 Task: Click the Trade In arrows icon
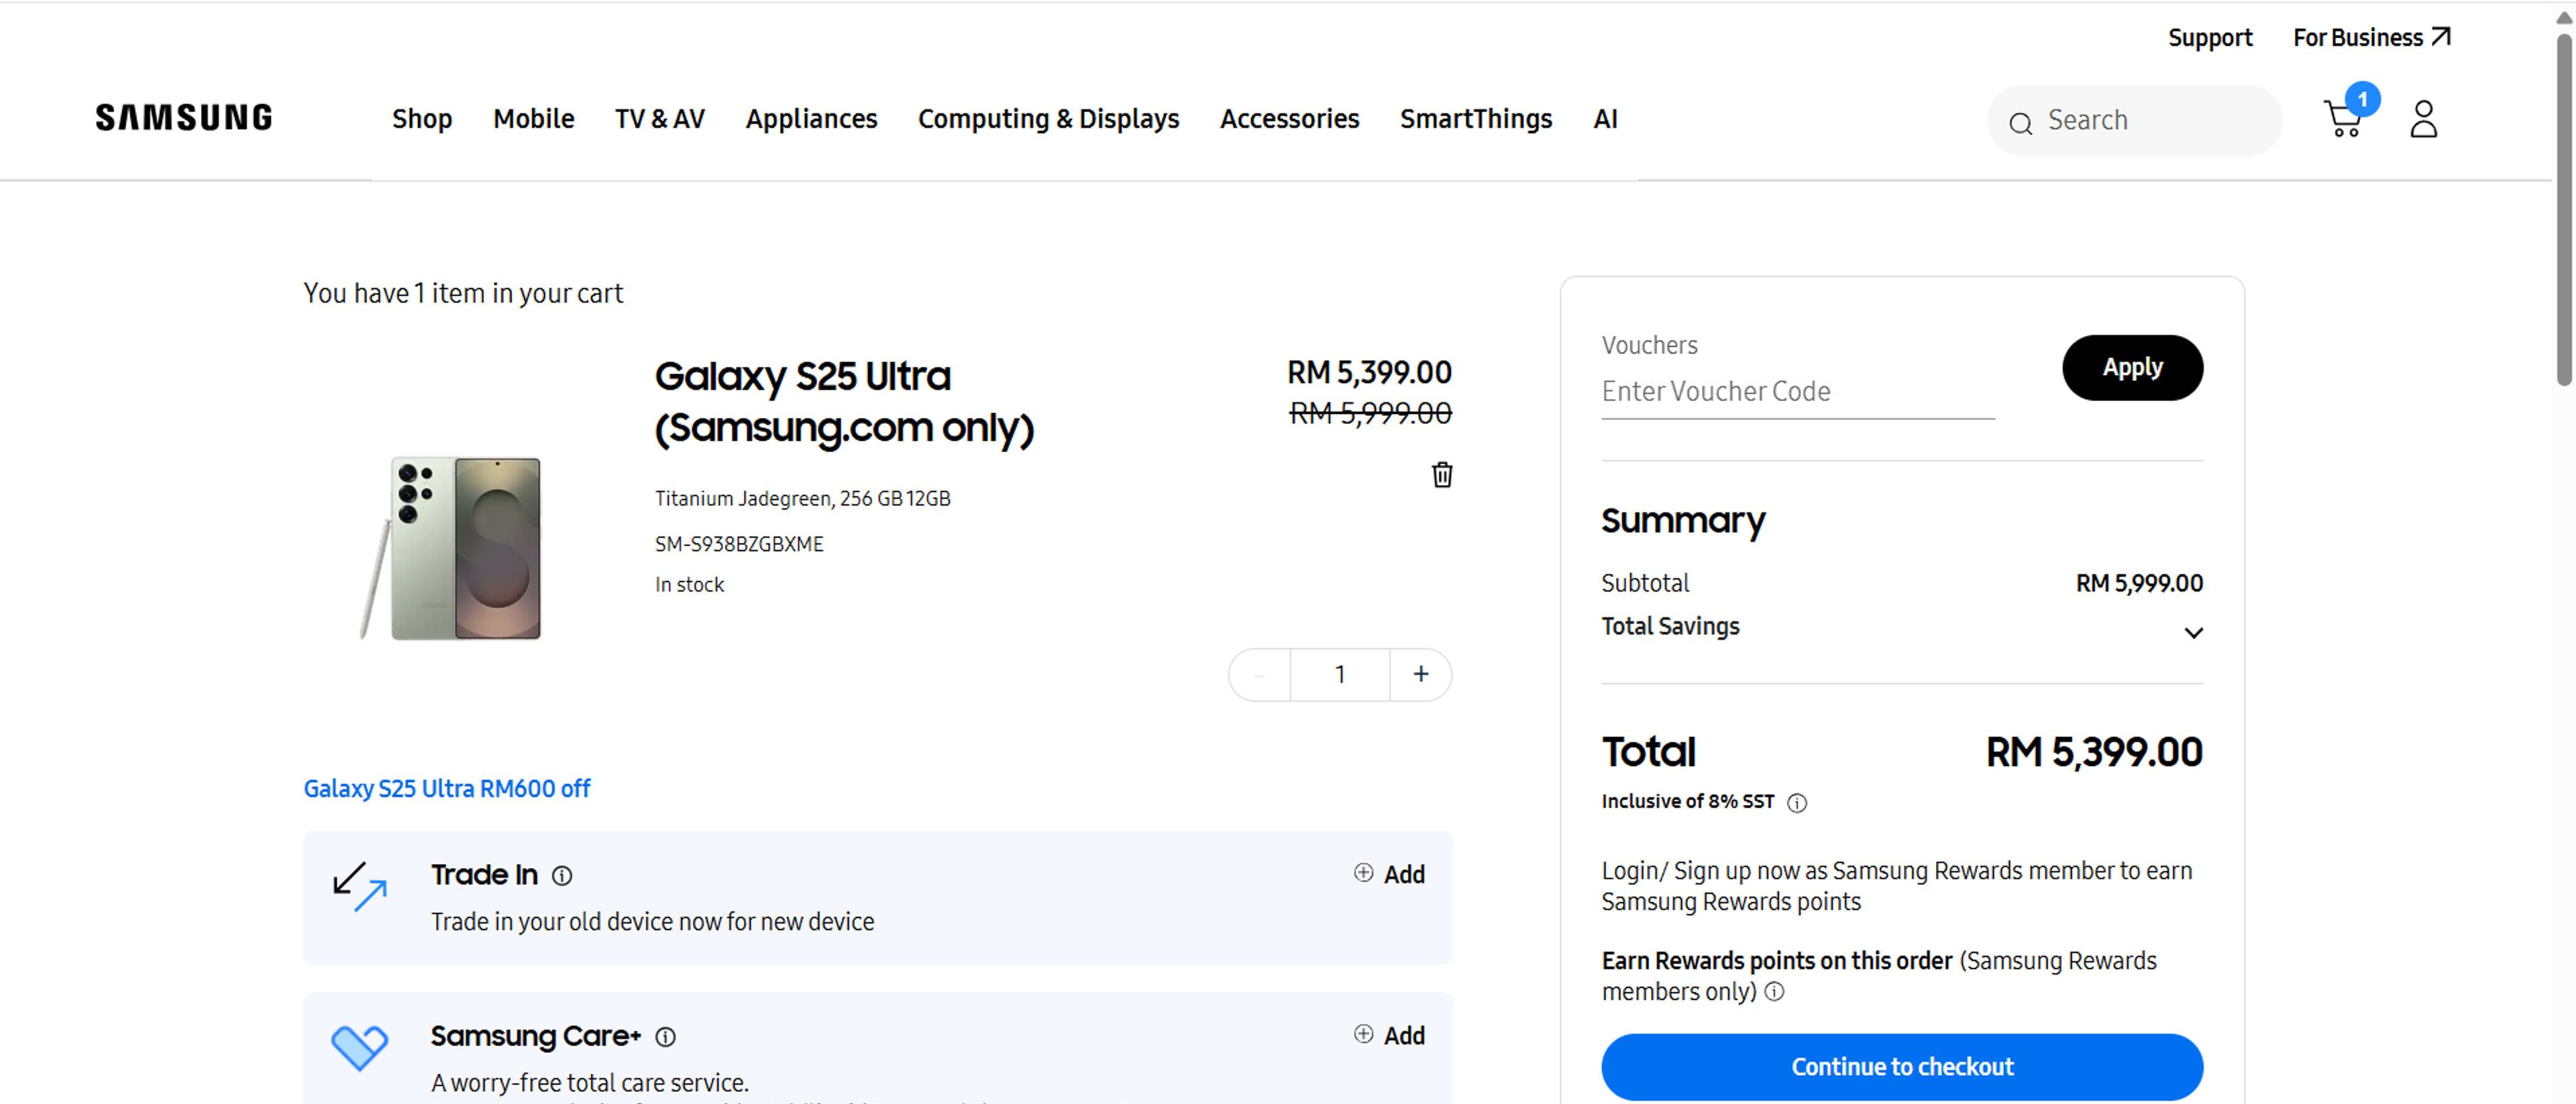(359, 886)
